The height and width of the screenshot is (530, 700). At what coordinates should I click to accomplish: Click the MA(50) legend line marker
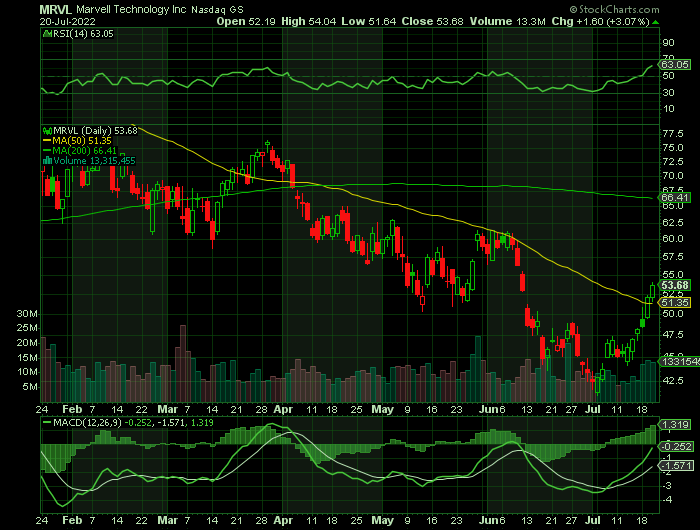click(x=45, y=140)
